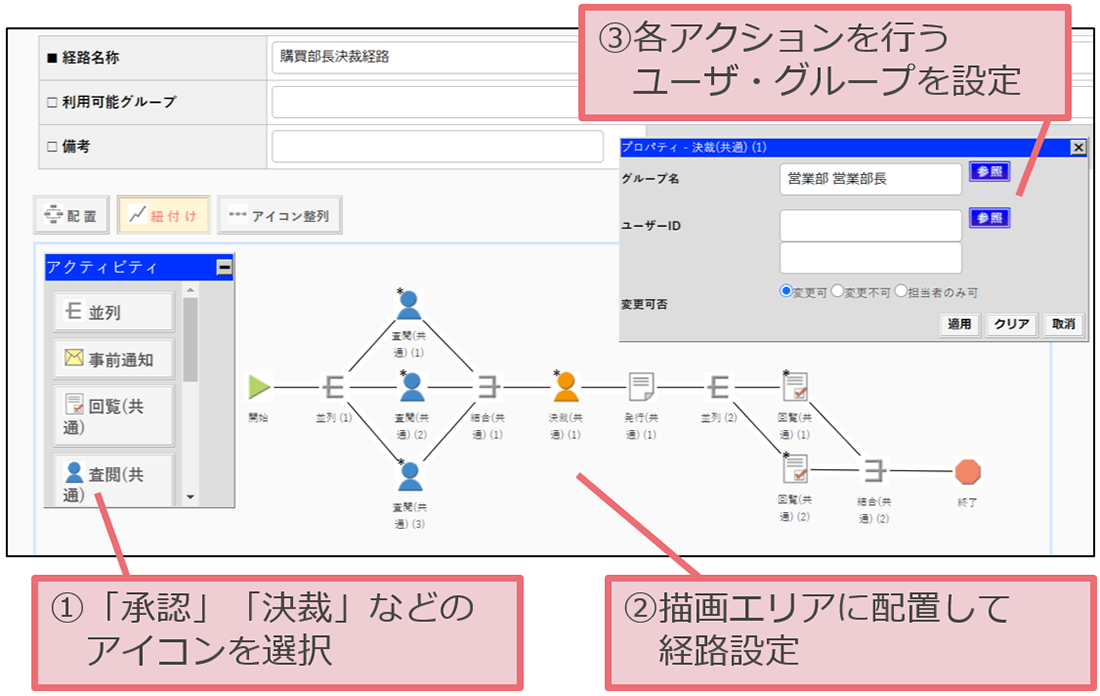This screenshot has width=1100, height=696.
Task: Pick 事前通知 from the activity palette
Action: click(x=114, y=359)
